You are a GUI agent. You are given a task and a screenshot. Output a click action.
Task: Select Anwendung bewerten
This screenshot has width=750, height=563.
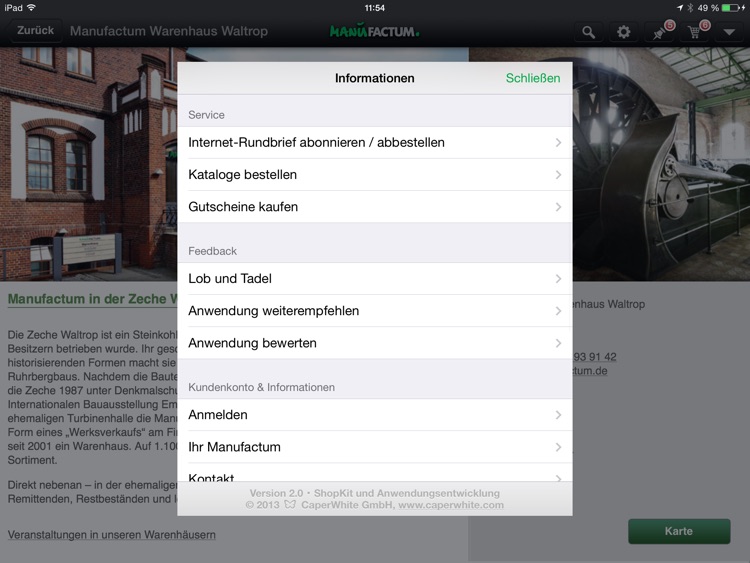(x=375, y=343)
